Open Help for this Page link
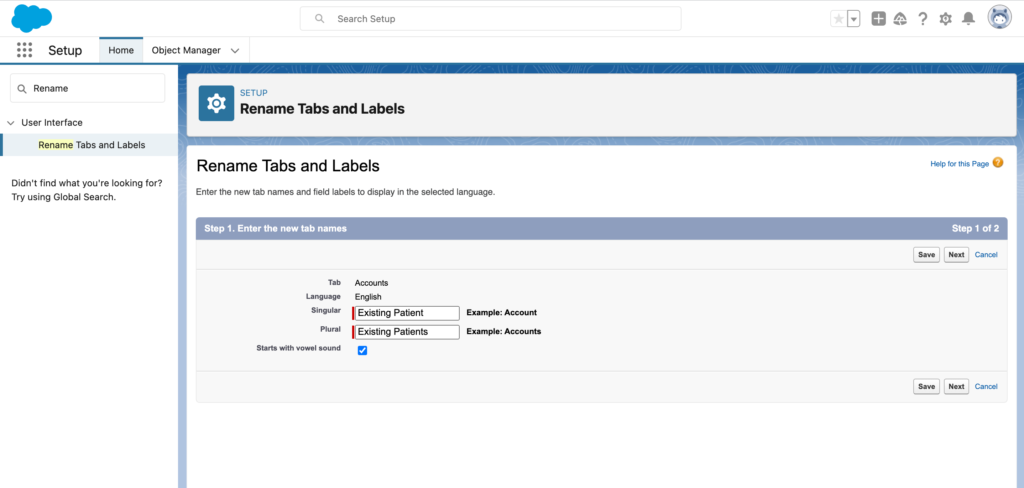Image resolution: width=1024 pixels, height=488 pixels. pos(959,164)
